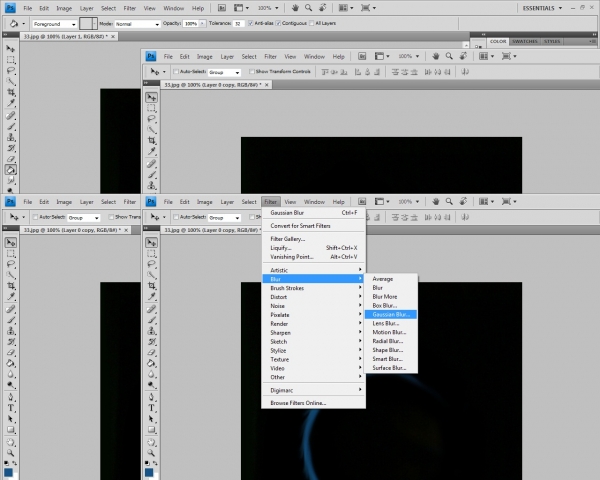Screen dimensions: 600x480
Task: Select the Pen tool in bottom-left toolbox
Action: pyautogui.click(x=11, y=397)
